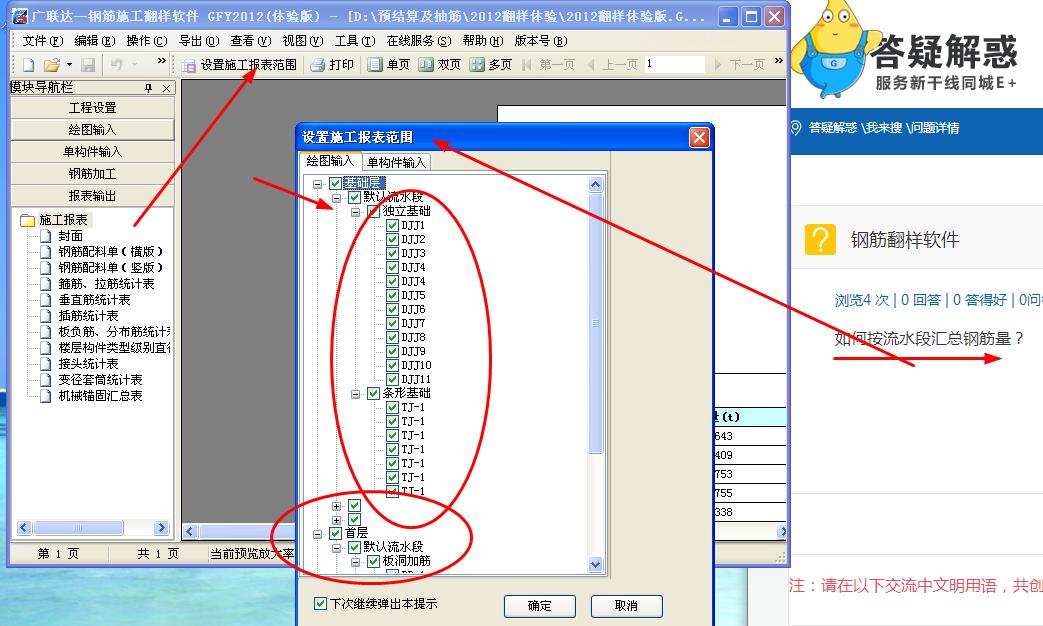Open the 绘图输入 navigation module
1043x626 pixels.
click(92, 130)
